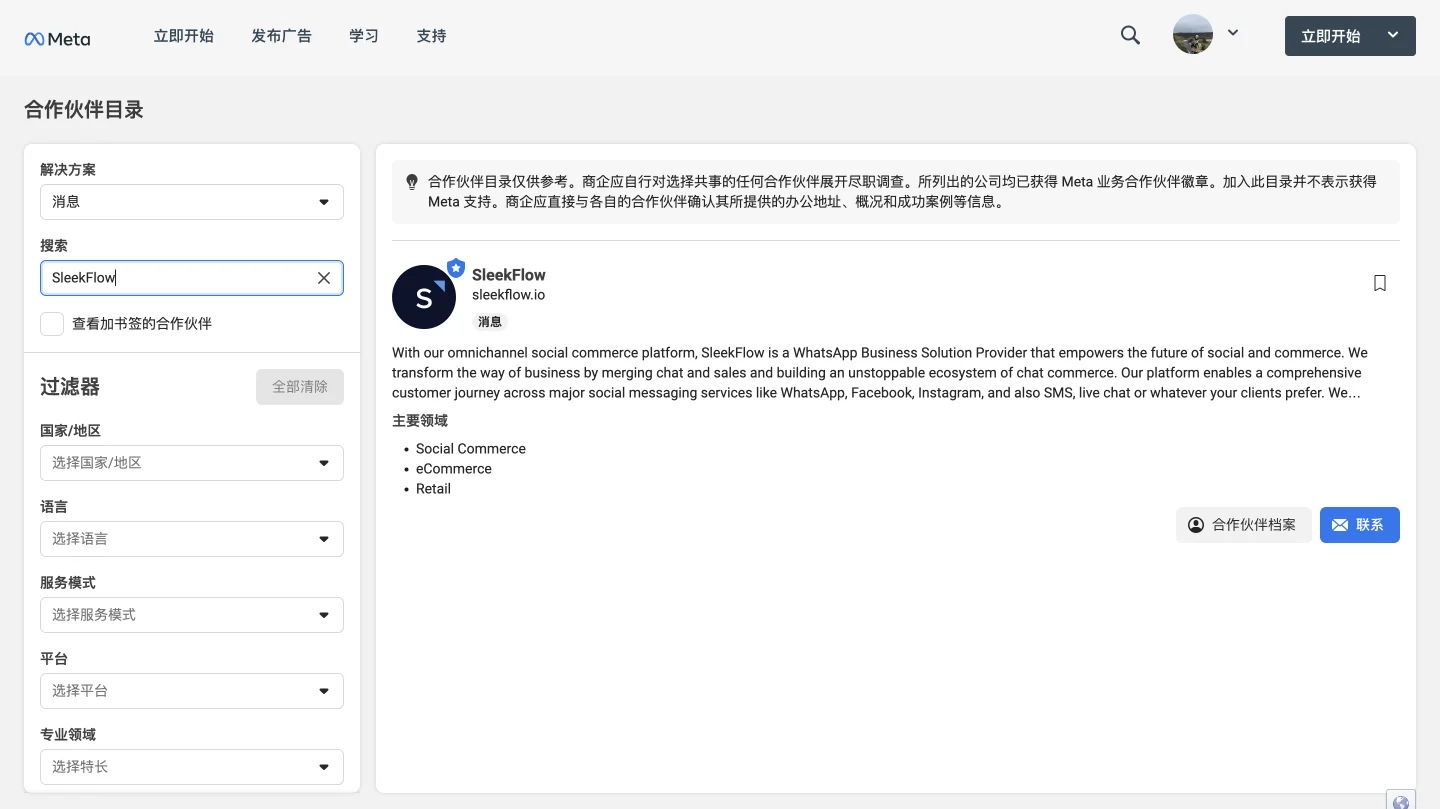Click the SleekFlow round logo
This screenshot has width=1440, height=809.
point(424,297)
